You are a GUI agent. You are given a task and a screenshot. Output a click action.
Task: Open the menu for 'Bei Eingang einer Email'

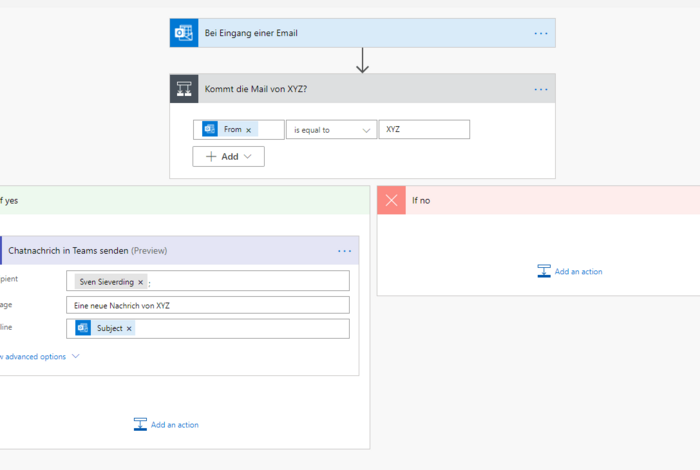pyautogui.click(x=541, y=33)
